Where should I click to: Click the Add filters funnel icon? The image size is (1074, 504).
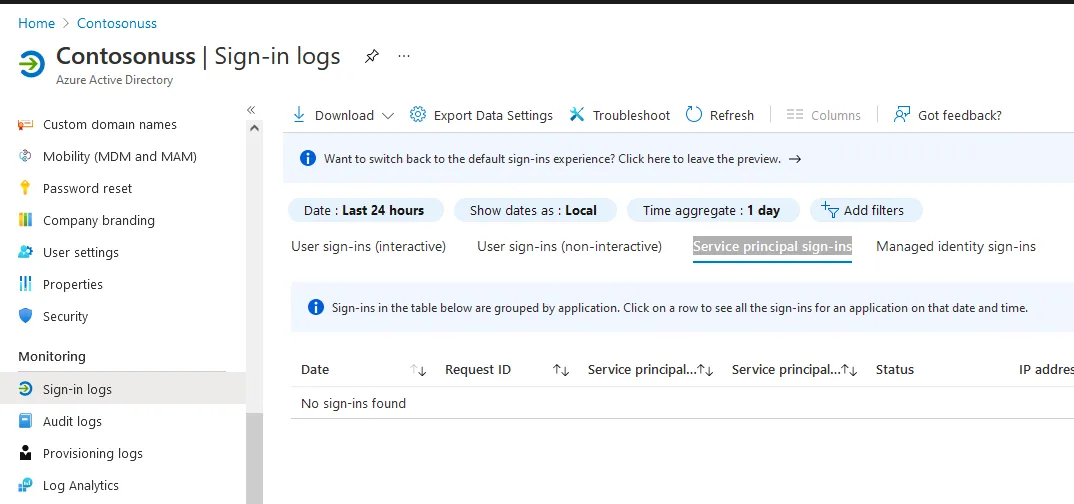[x=829, y=210]
